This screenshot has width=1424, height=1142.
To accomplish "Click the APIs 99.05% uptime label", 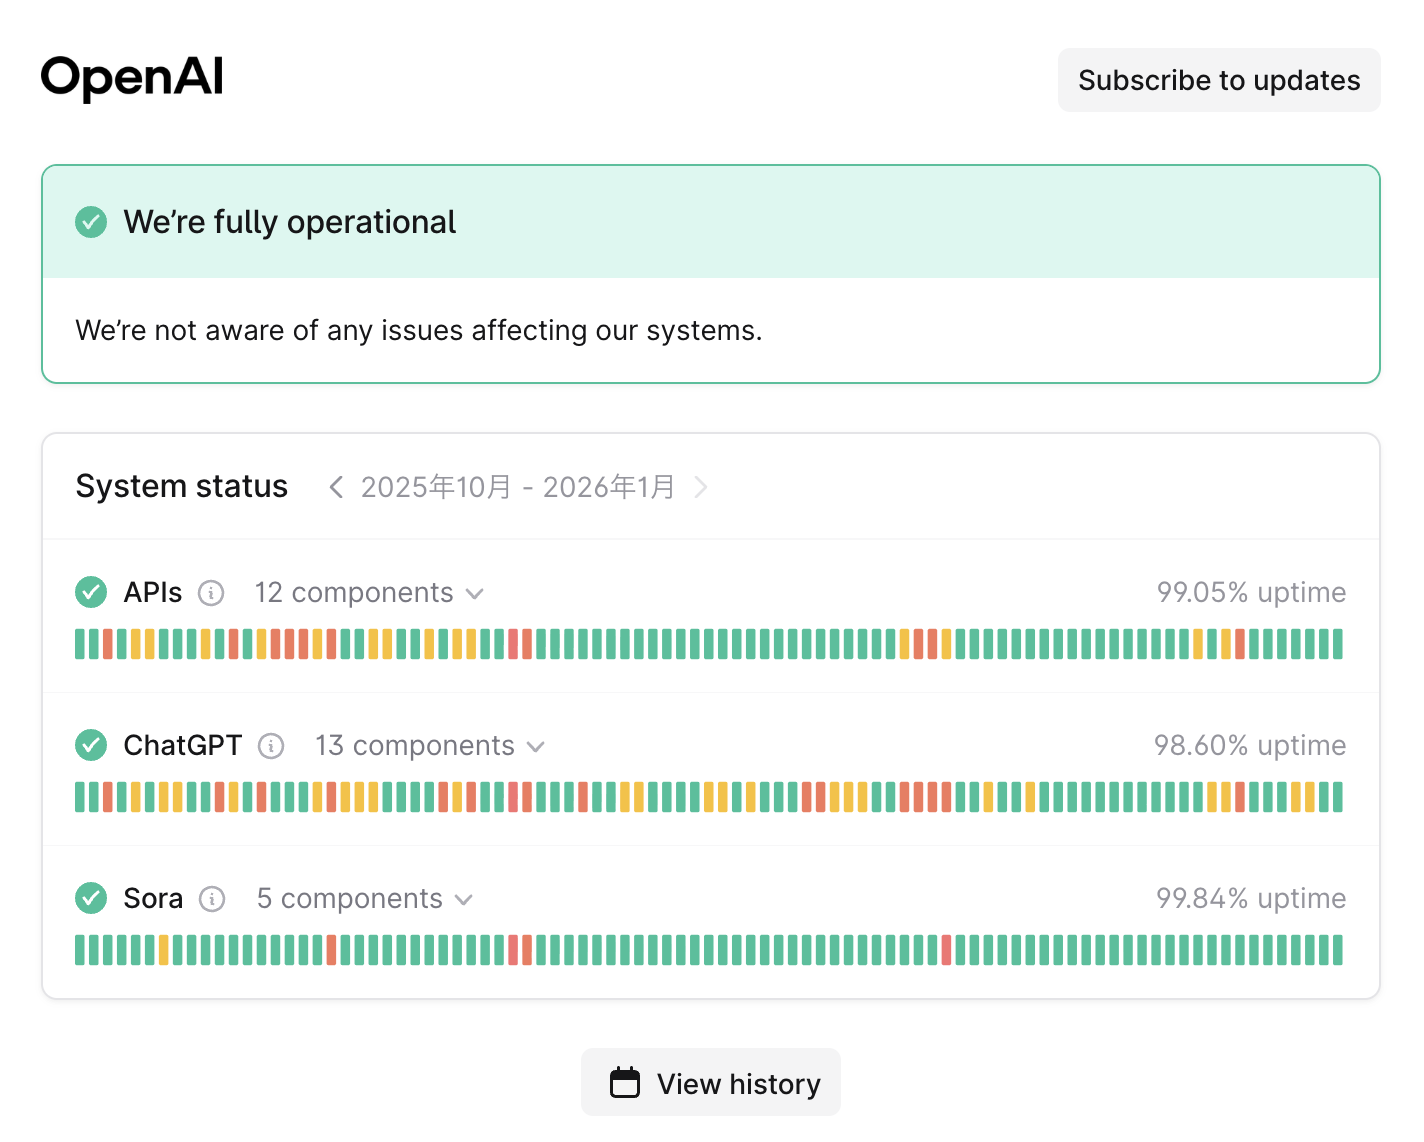I will [x=1251, y=592].
